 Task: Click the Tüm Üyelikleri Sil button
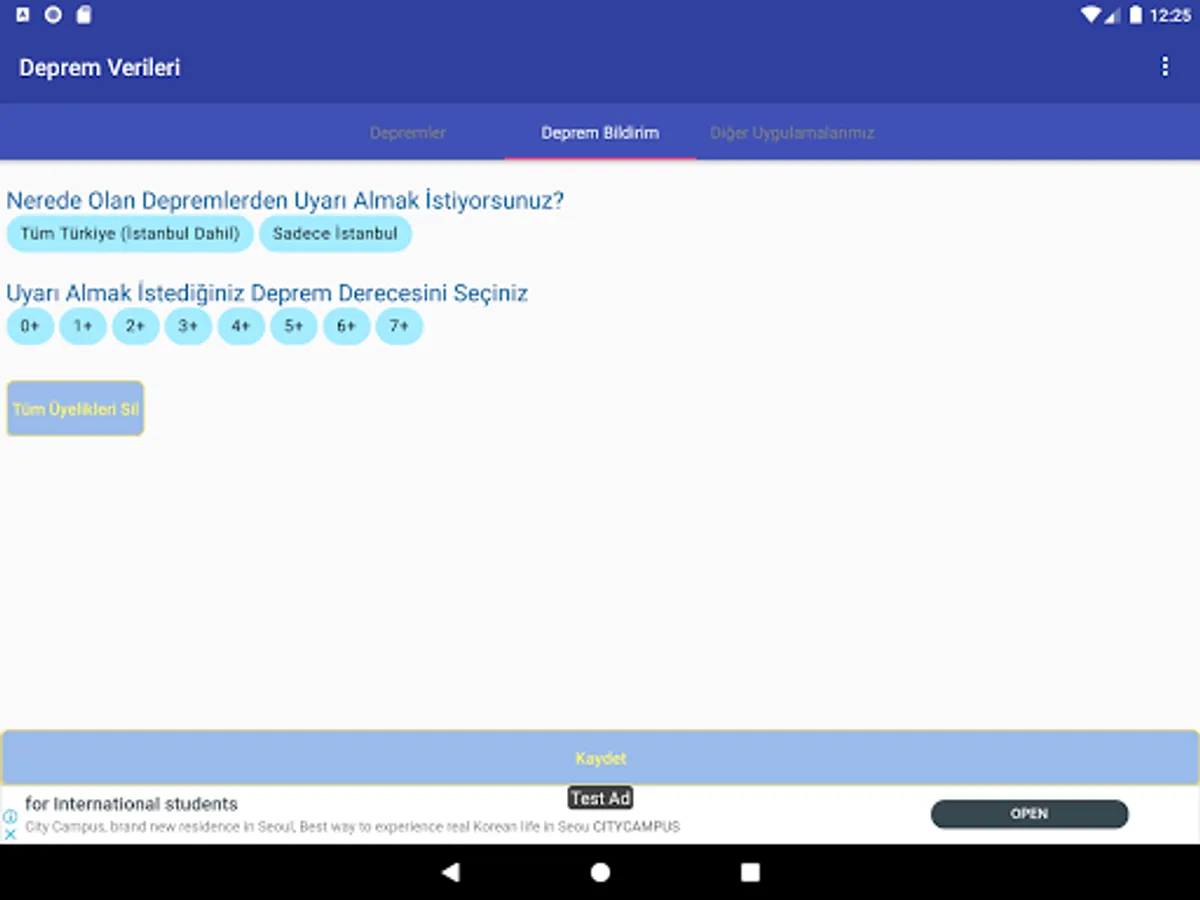click(75, 409)
